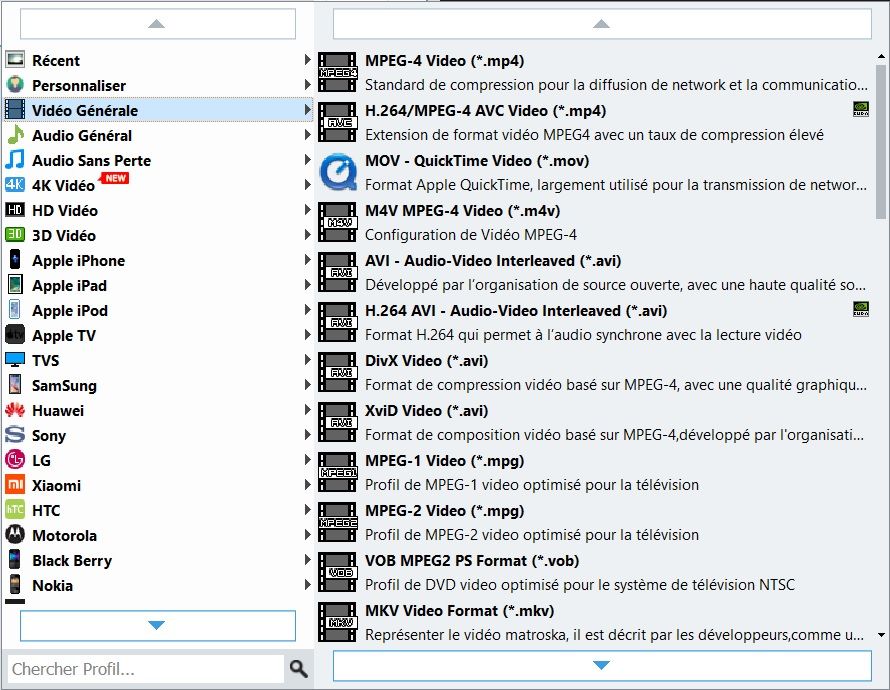Image resolution: width=890 pixels, height=690 pixels.
Task: Click the QuickTime MOV format icon
Action: [338, 172]
